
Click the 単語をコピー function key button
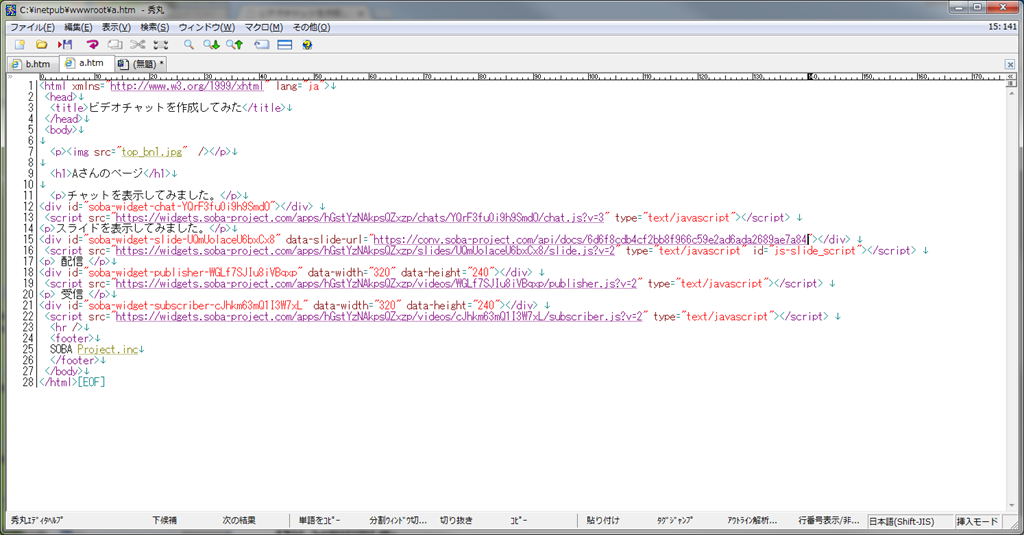click(x=319, y=521)
